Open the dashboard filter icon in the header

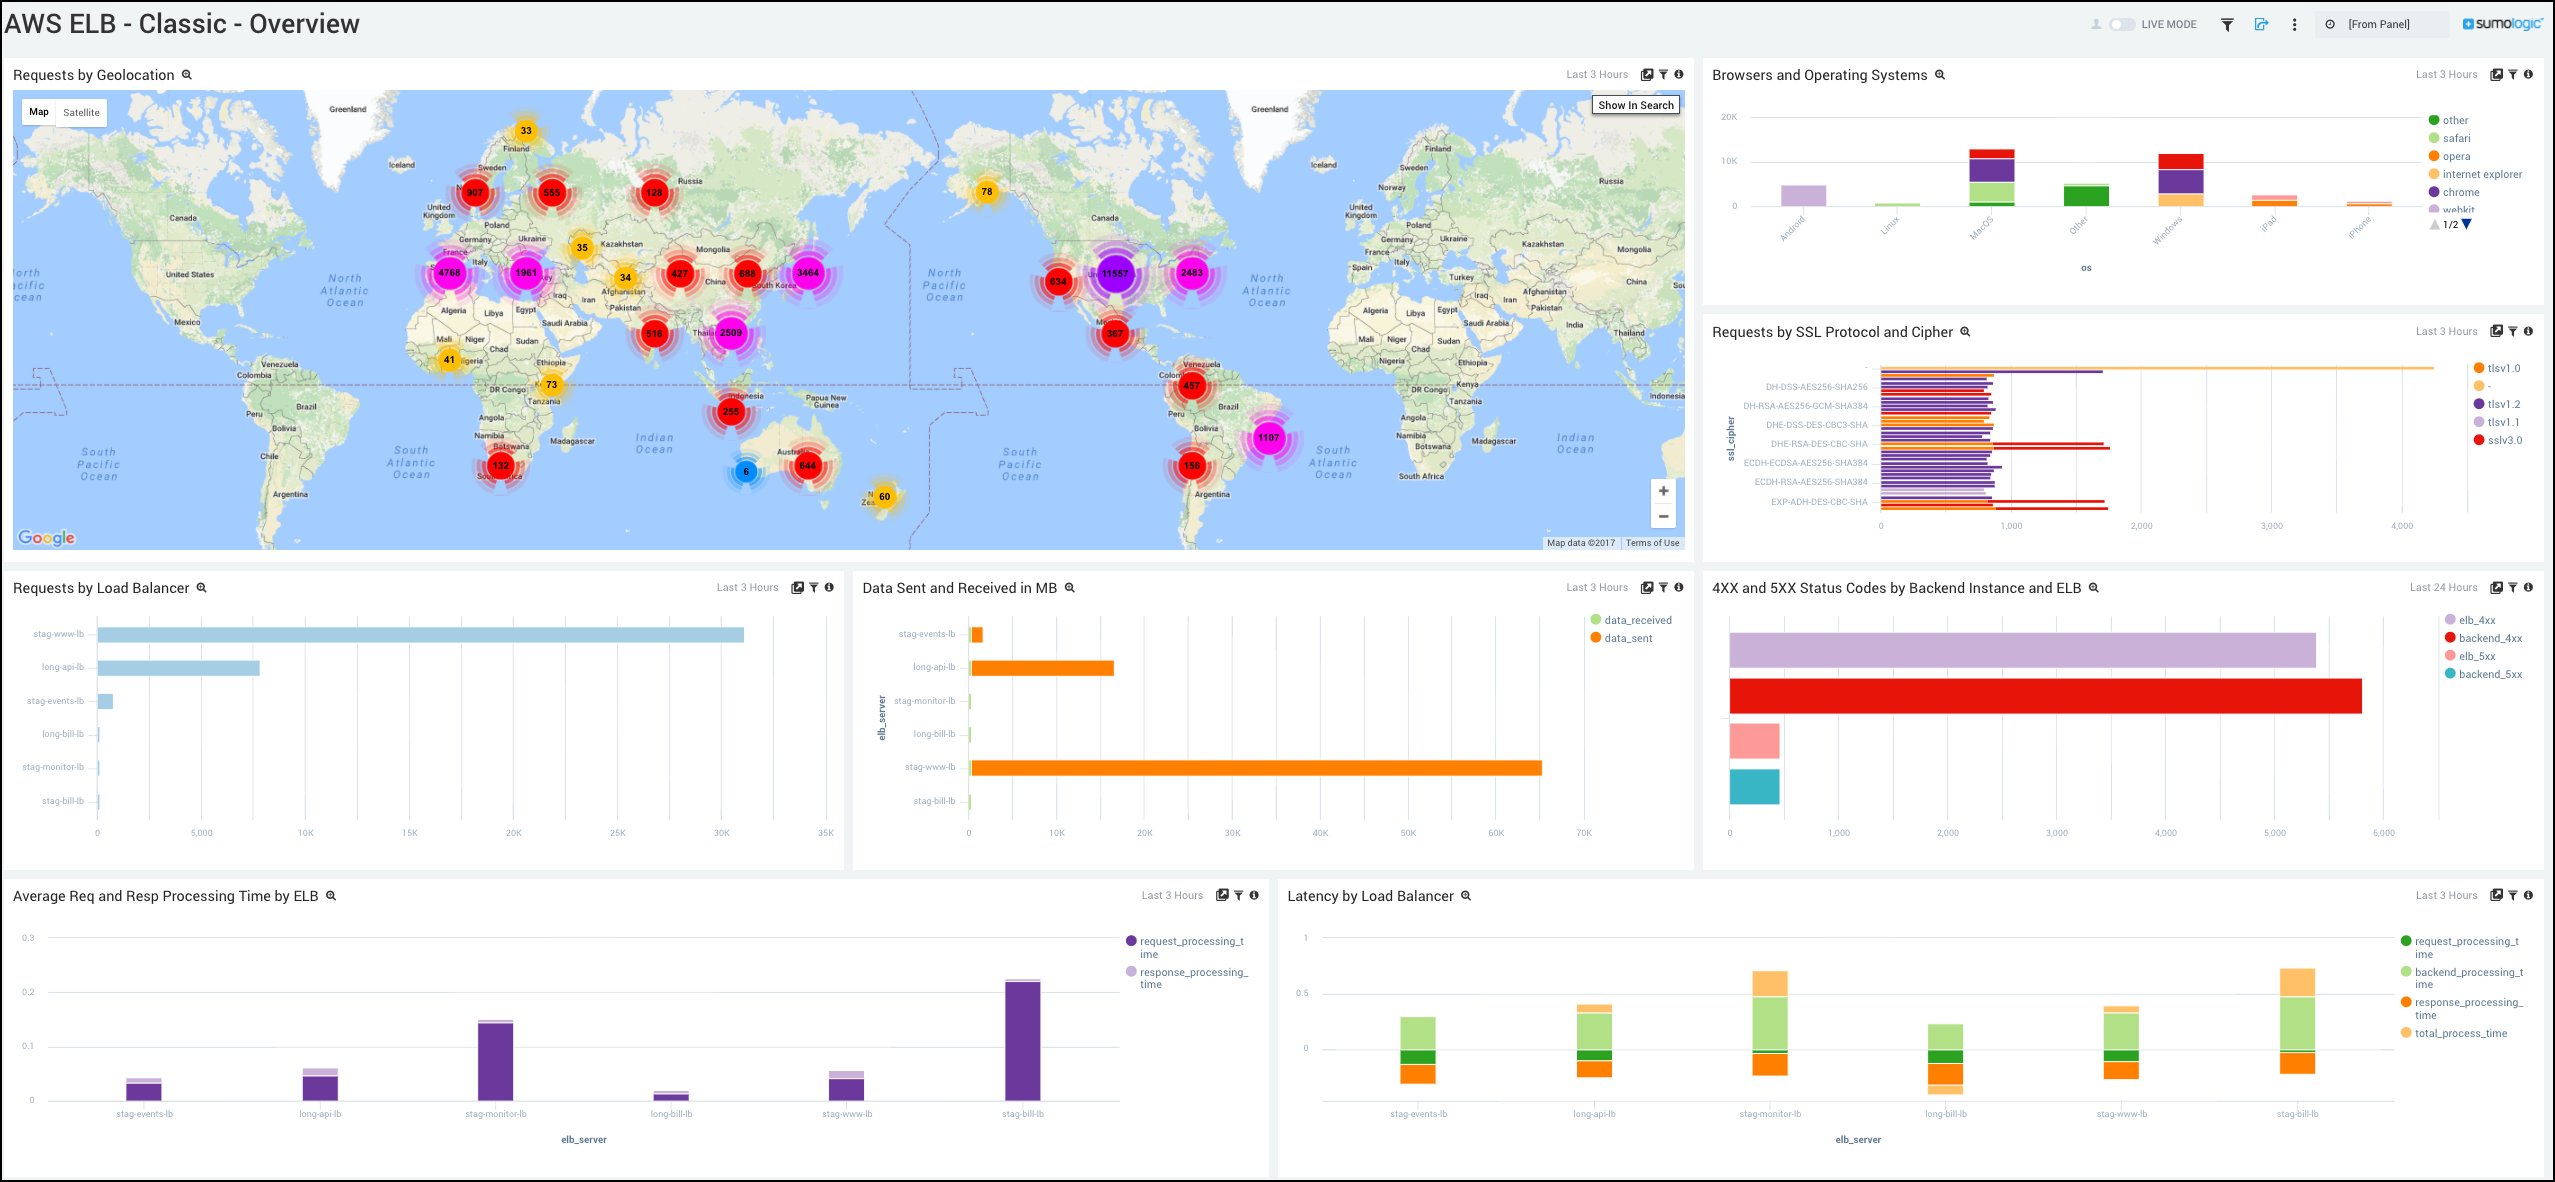pos(2227,24)
